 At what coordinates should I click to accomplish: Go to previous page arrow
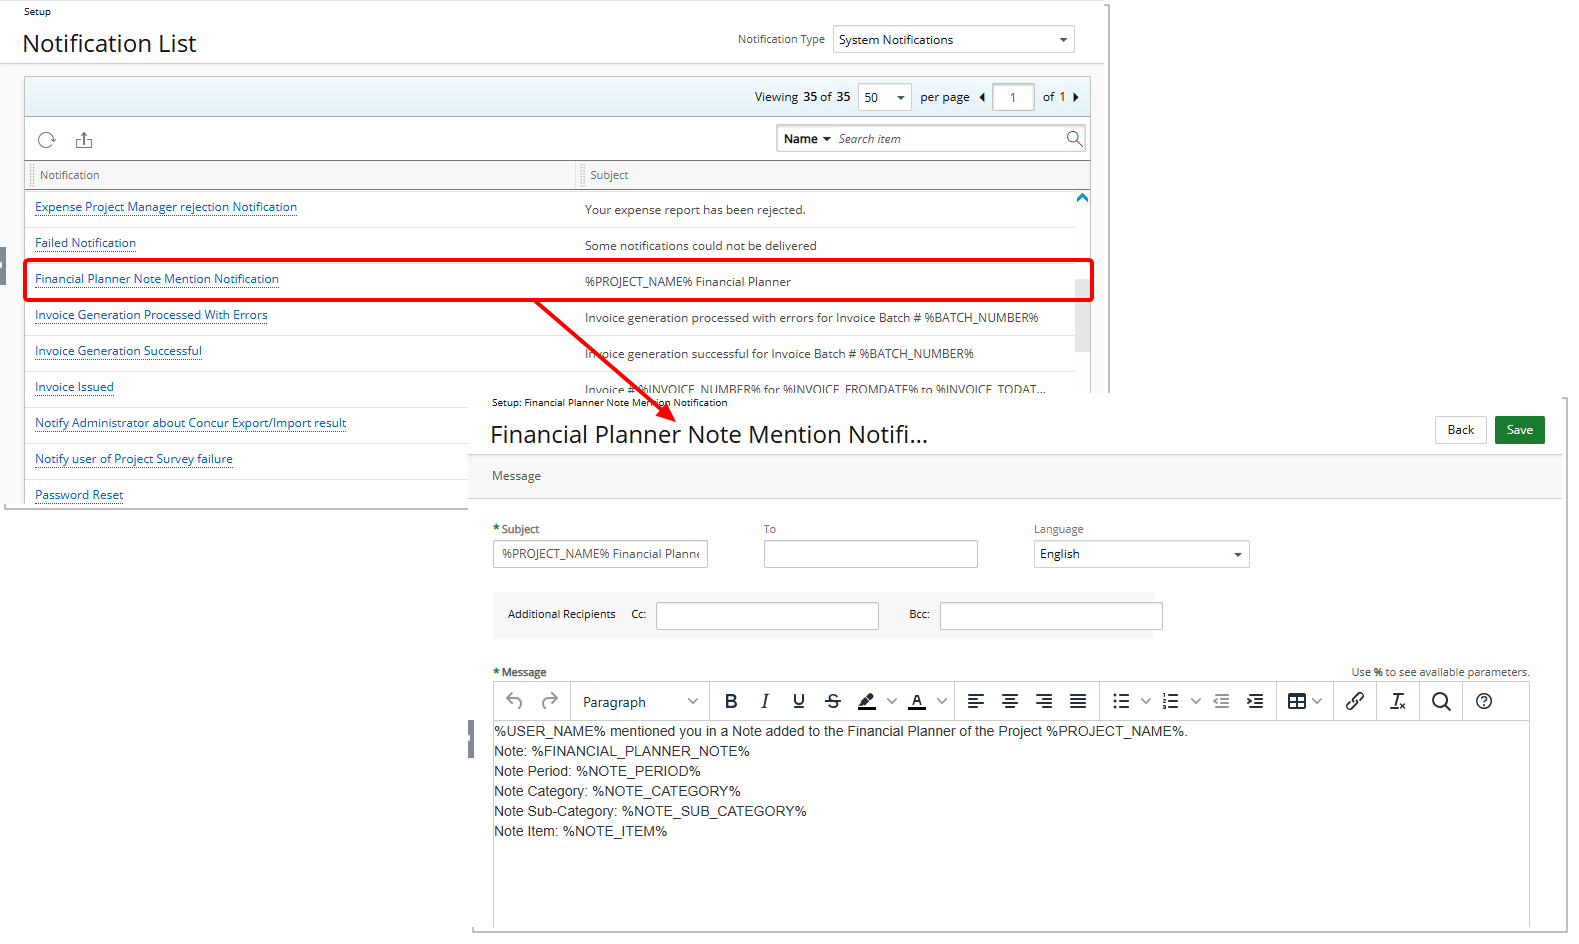click(982, 97)
